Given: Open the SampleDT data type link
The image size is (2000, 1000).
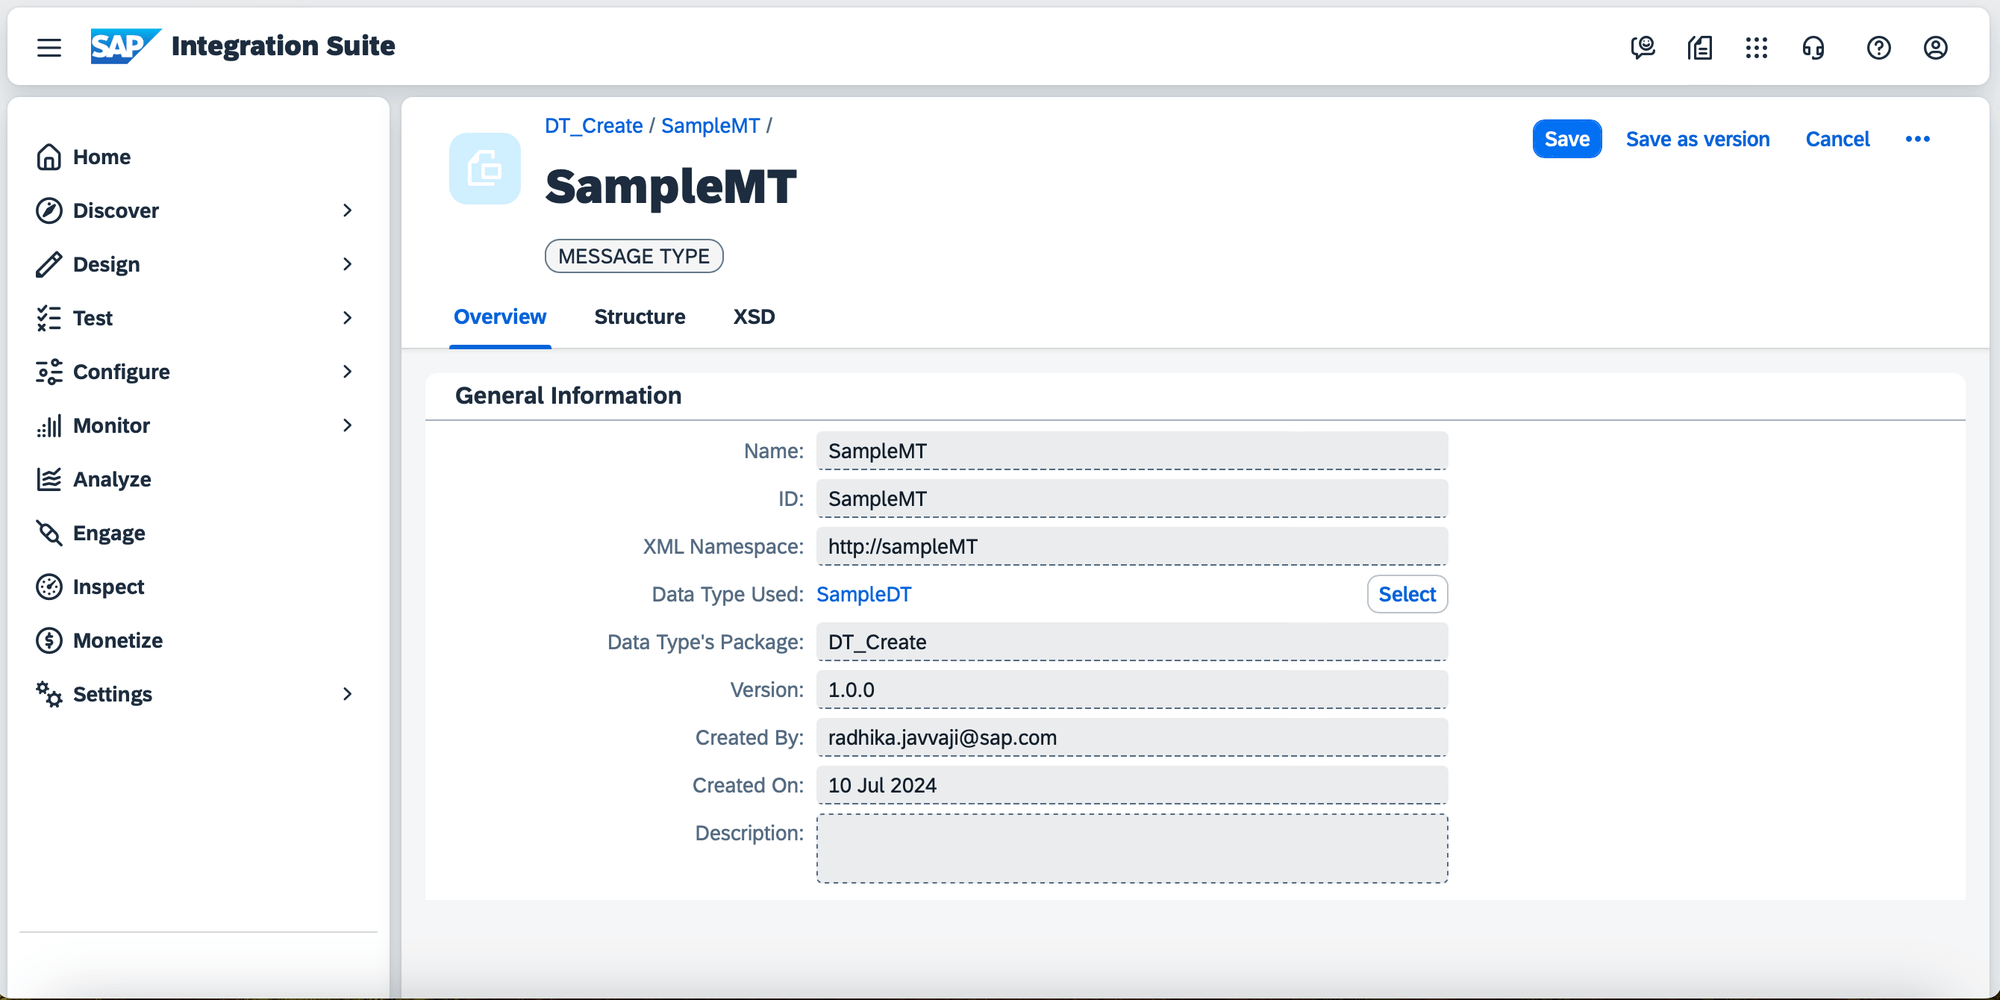Looking at the screenshot, I should 864,594.
